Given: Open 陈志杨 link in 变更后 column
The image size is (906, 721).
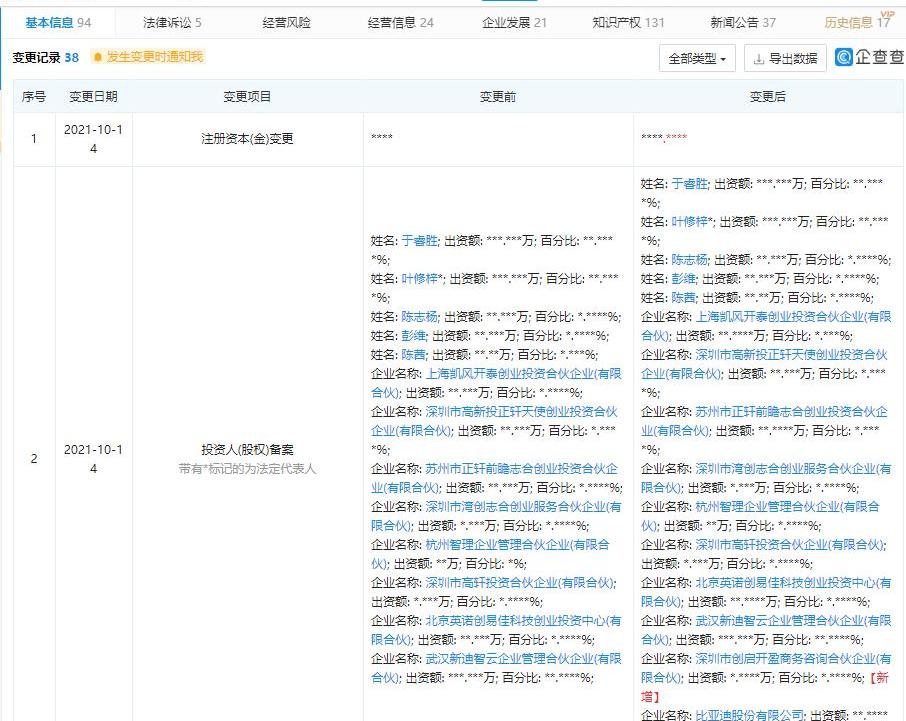Looking at the screenshot, I should 689,260.
